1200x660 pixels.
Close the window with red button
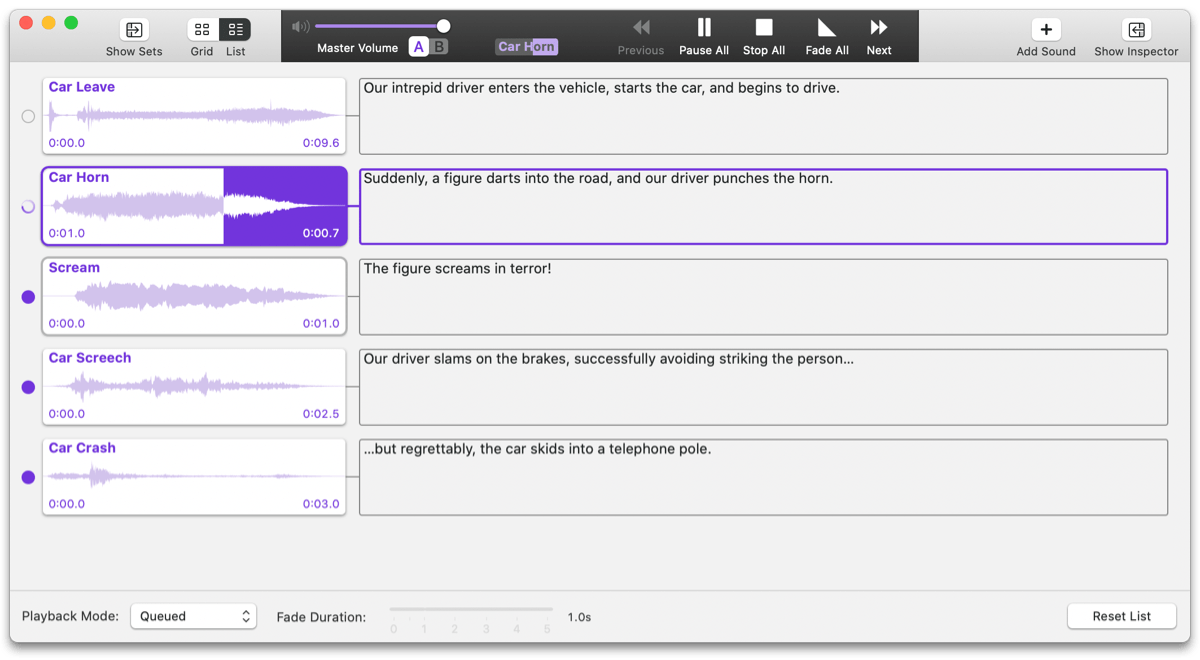[x=27, y=23]
